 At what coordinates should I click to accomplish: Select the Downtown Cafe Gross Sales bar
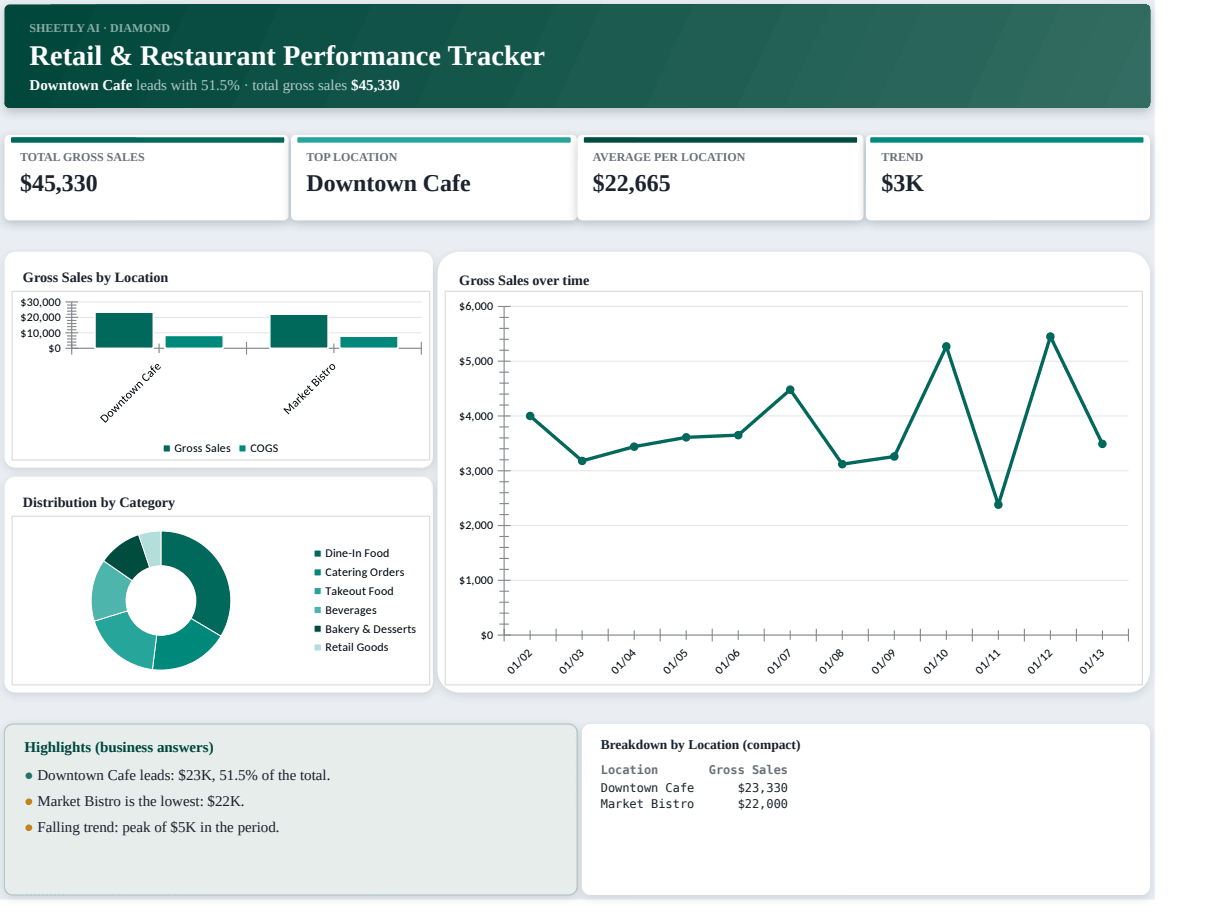(x=124, y=330)
